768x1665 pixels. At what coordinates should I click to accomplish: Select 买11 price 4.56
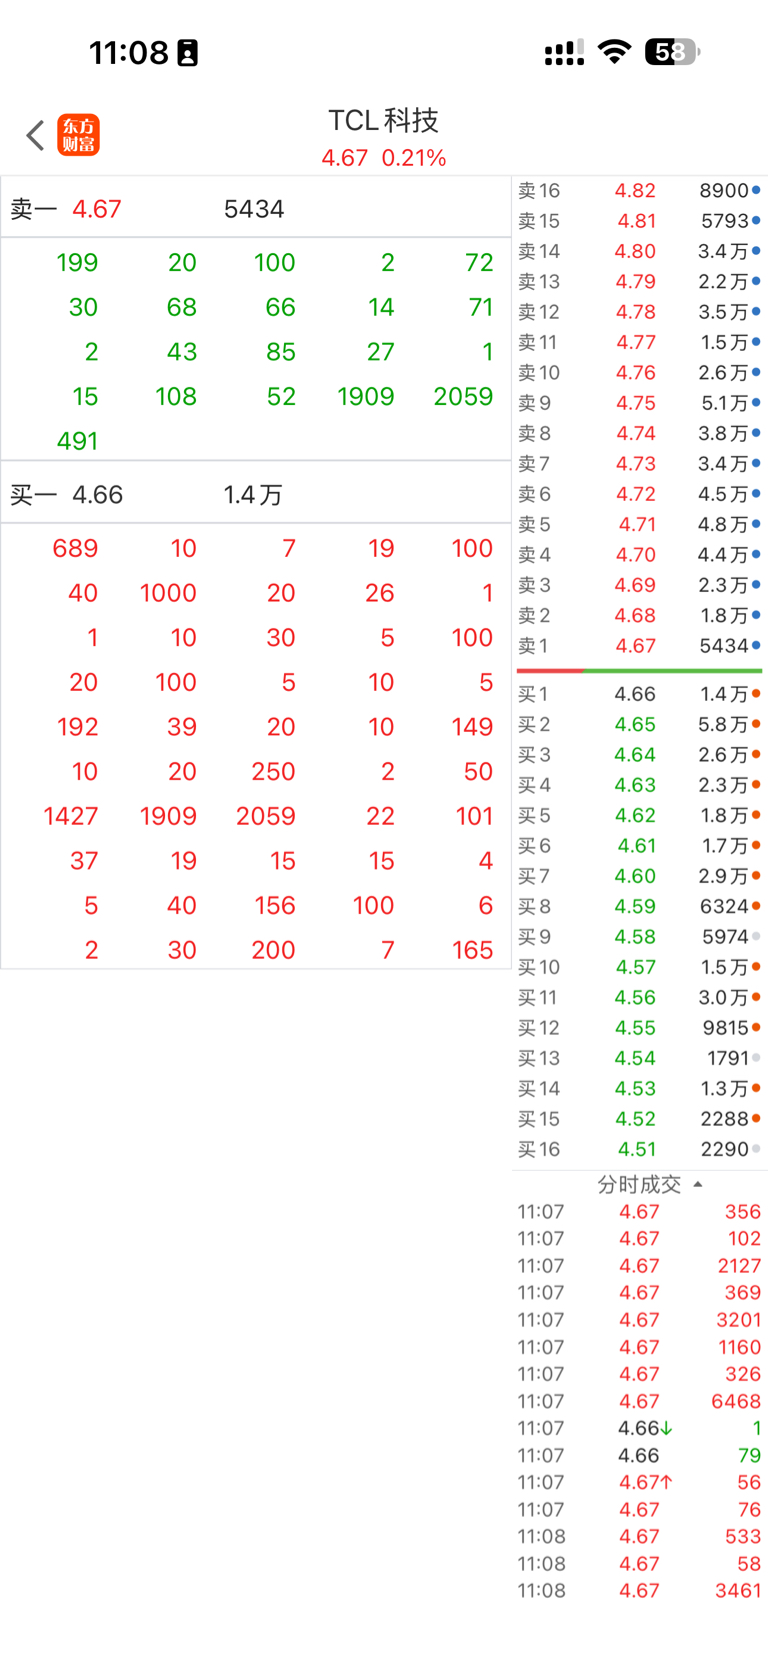635,997
